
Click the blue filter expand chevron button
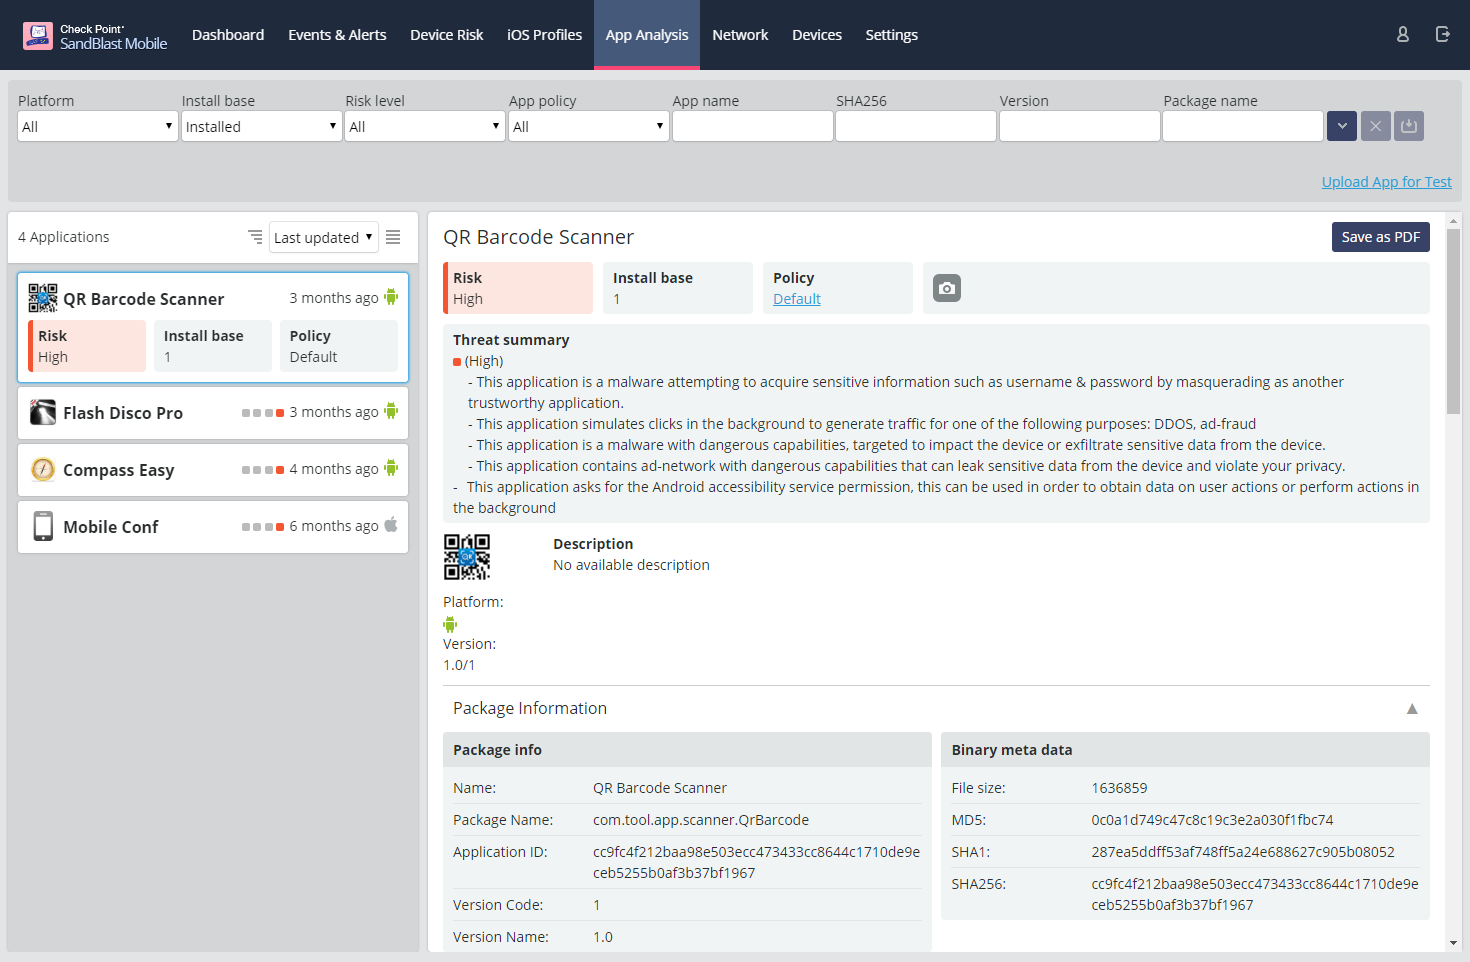[1342, 126]
